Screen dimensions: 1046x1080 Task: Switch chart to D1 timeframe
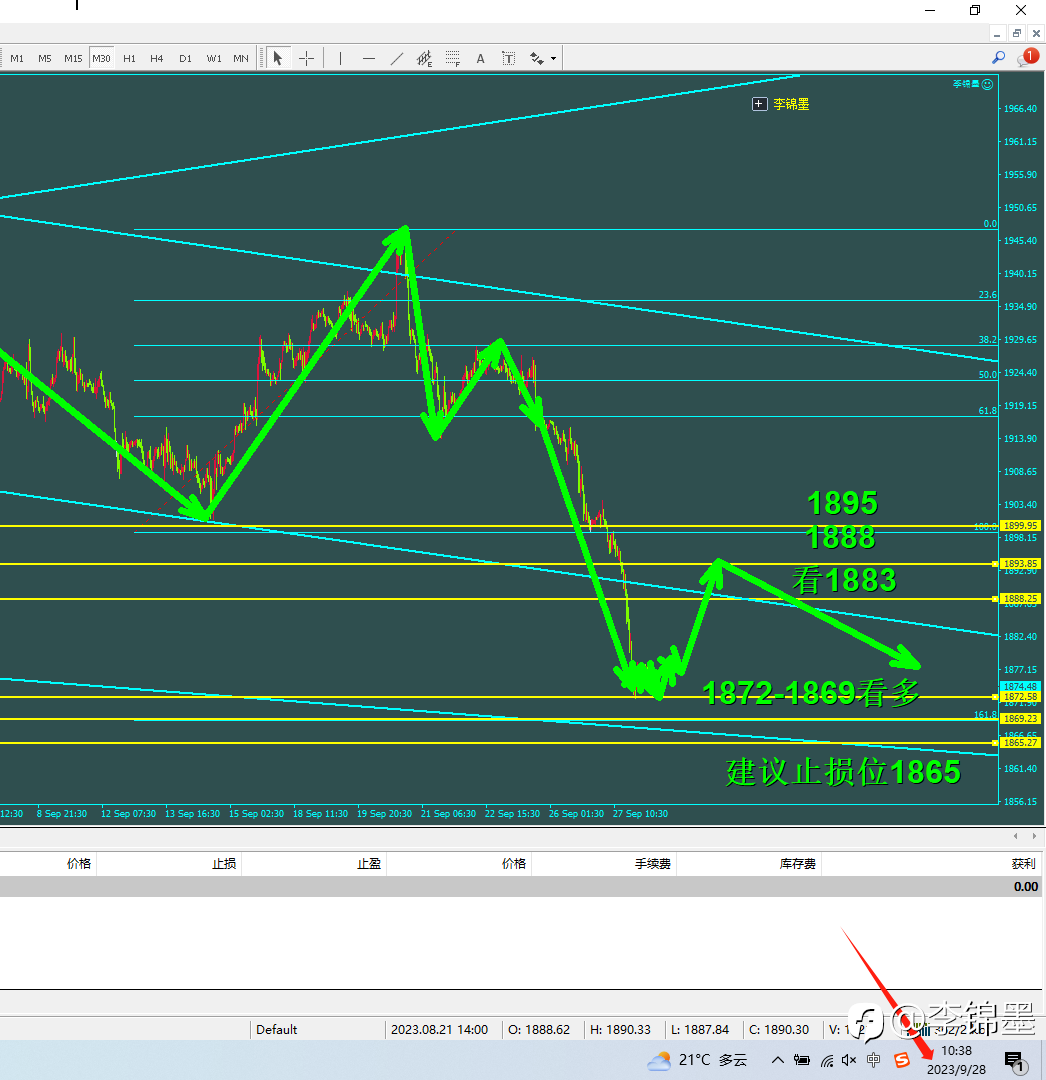[x=185, y=59]
